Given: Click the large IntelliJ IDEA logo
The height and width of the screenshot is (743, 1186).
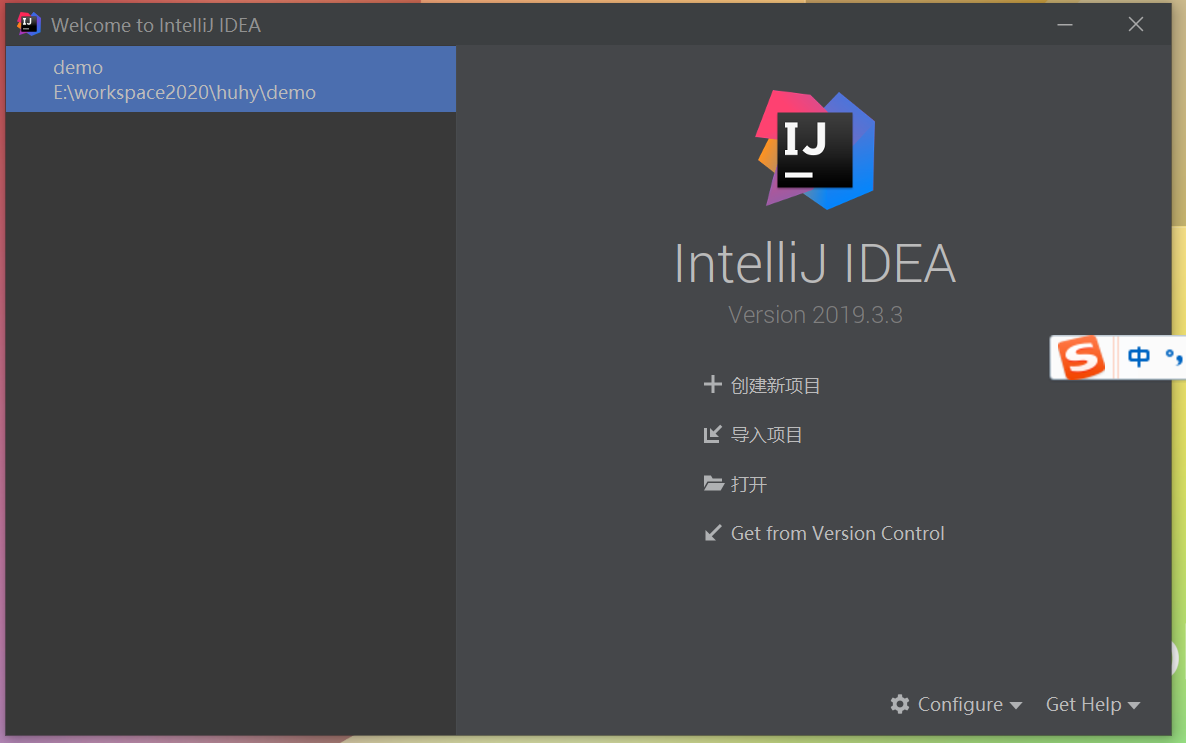Looking at the screenshot, I should [x=815, y=150].
